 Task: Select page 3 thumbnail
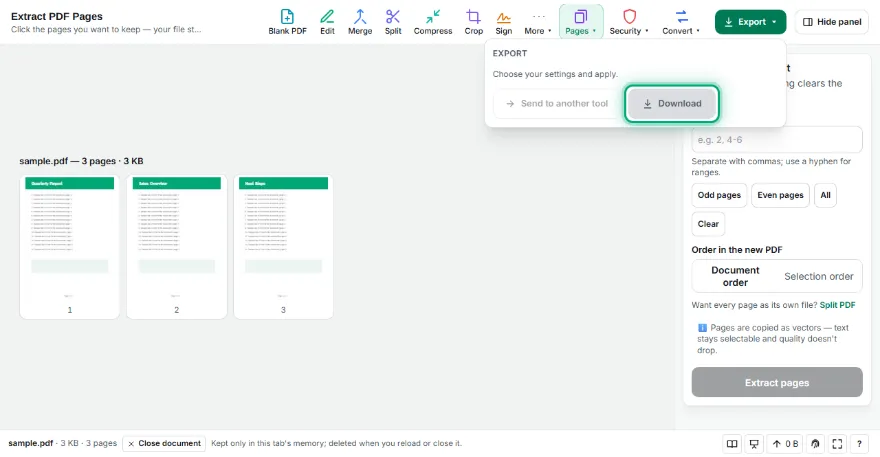(x=283, y=246)
